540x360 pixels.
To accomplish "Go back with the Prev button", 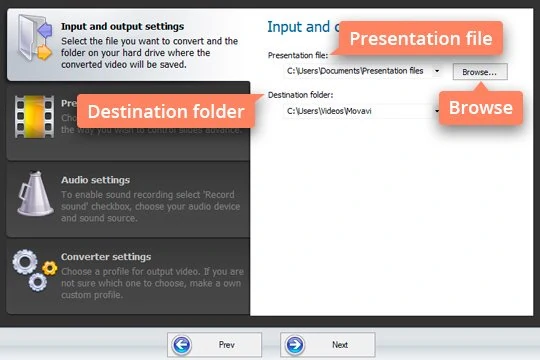I will click(x=214, y=344).
